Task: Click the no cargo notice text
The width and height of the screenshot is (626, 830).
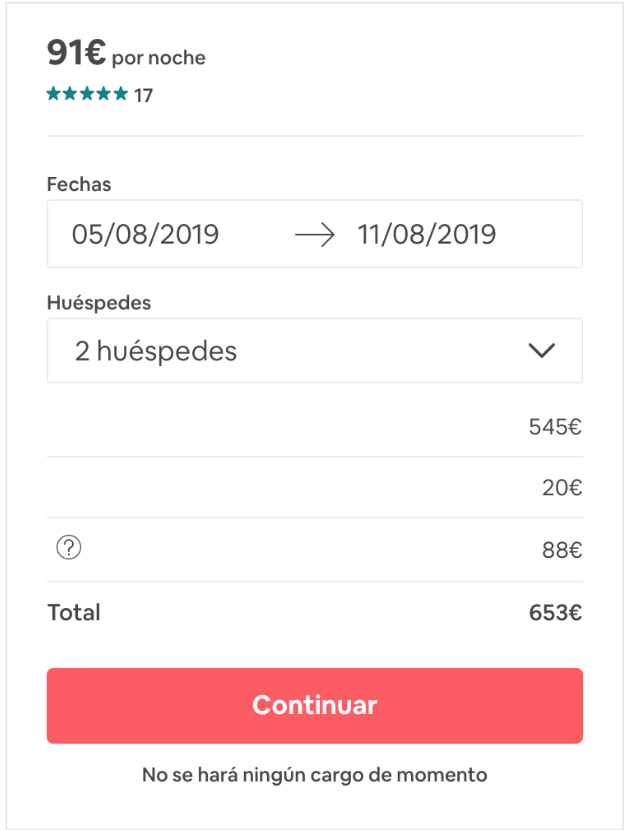Action: coord(314,774)
